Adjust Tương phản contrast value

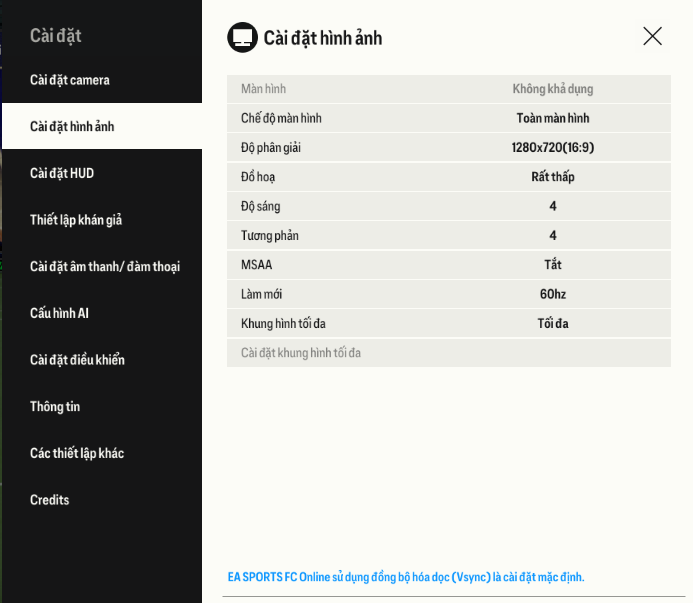pyautogui.click(x=552, y=236)
